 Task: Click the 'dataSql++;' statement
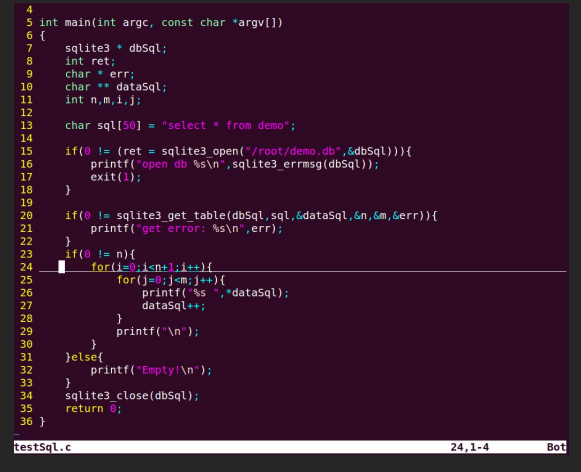tap(173, 306)
